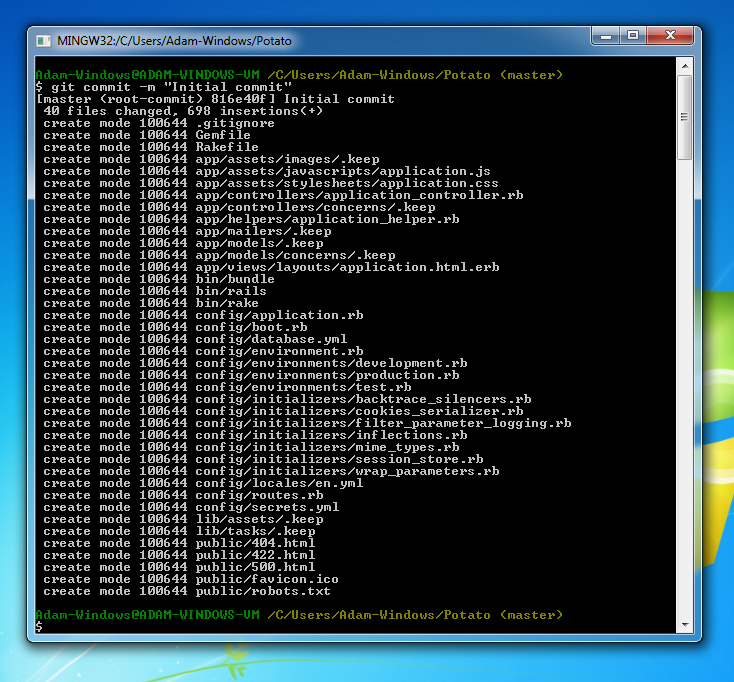The width and height of the screenshot is (734, 682).
Task: Click the 'bin/rails' output line
Action: [x=155, y=291]
